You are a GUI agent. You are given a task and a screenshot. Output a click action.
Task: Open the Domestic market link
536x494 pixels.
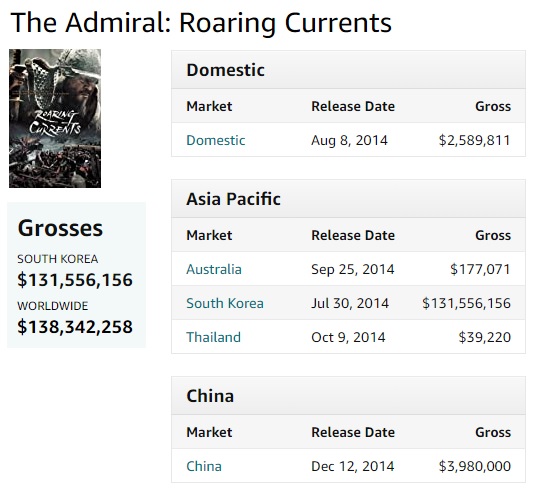(x=216, y=140)
